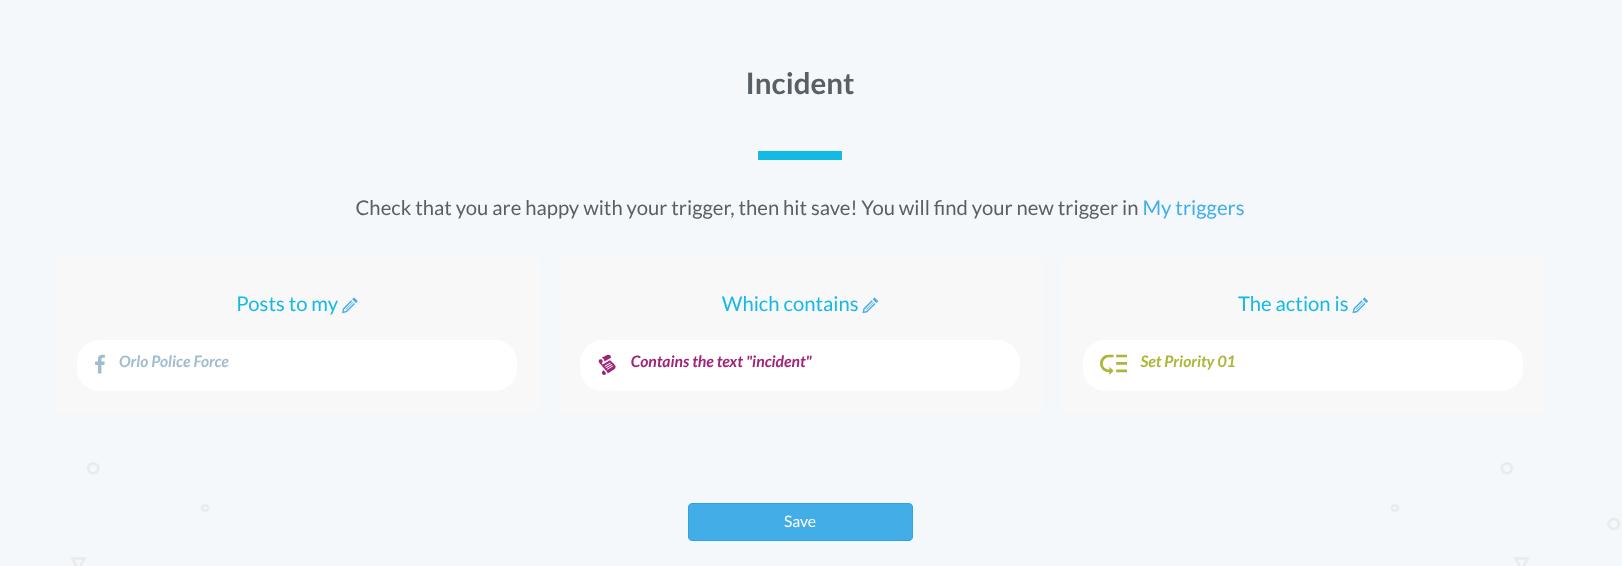Click the green Set Priority action icon
The image size is (1622, 566).
[x=1113, y=364]
